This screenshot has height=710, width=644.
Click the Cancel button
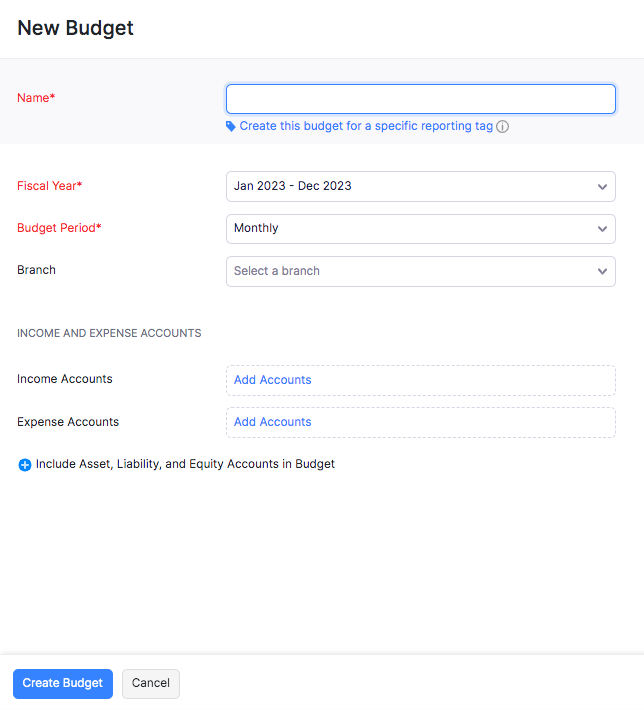[151, 683]
